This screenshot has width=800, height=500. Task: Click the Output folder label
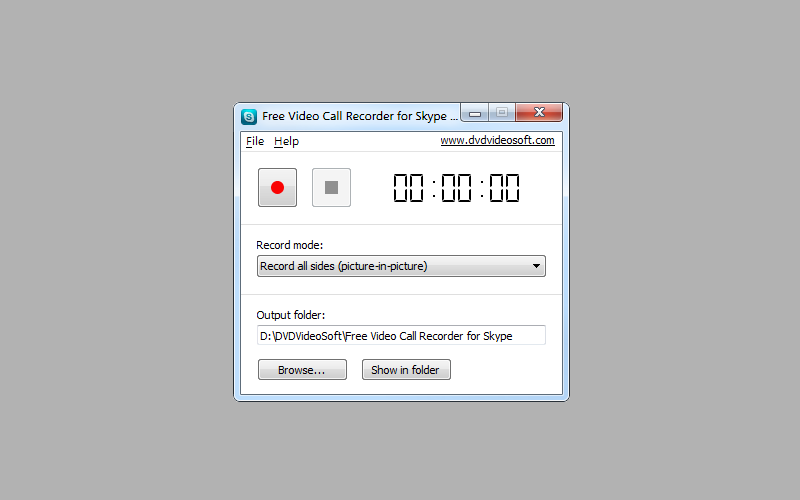(290, 315)
